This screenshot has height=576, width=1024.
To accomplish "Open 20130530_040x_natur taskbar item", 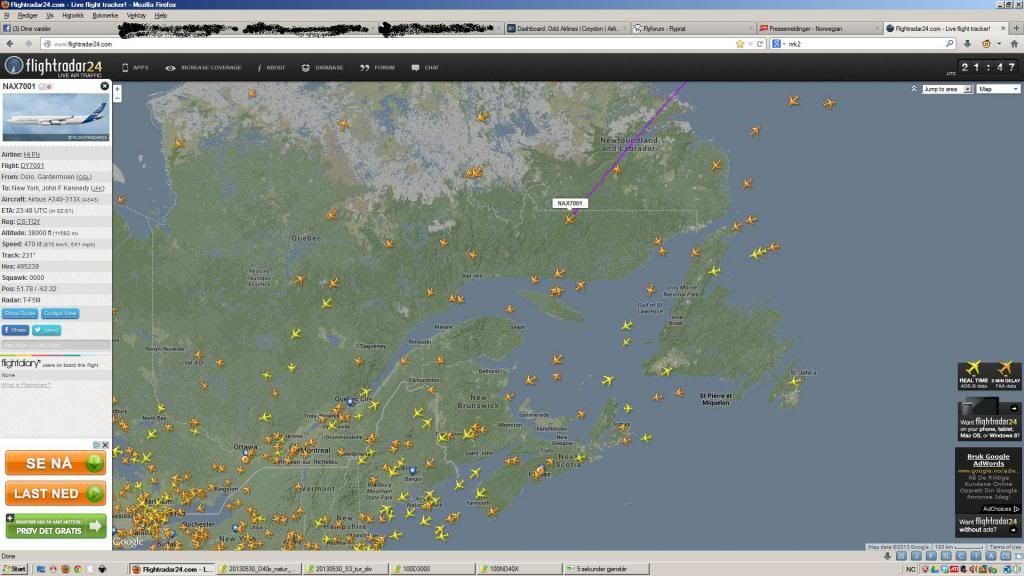I will click(258, 569).
